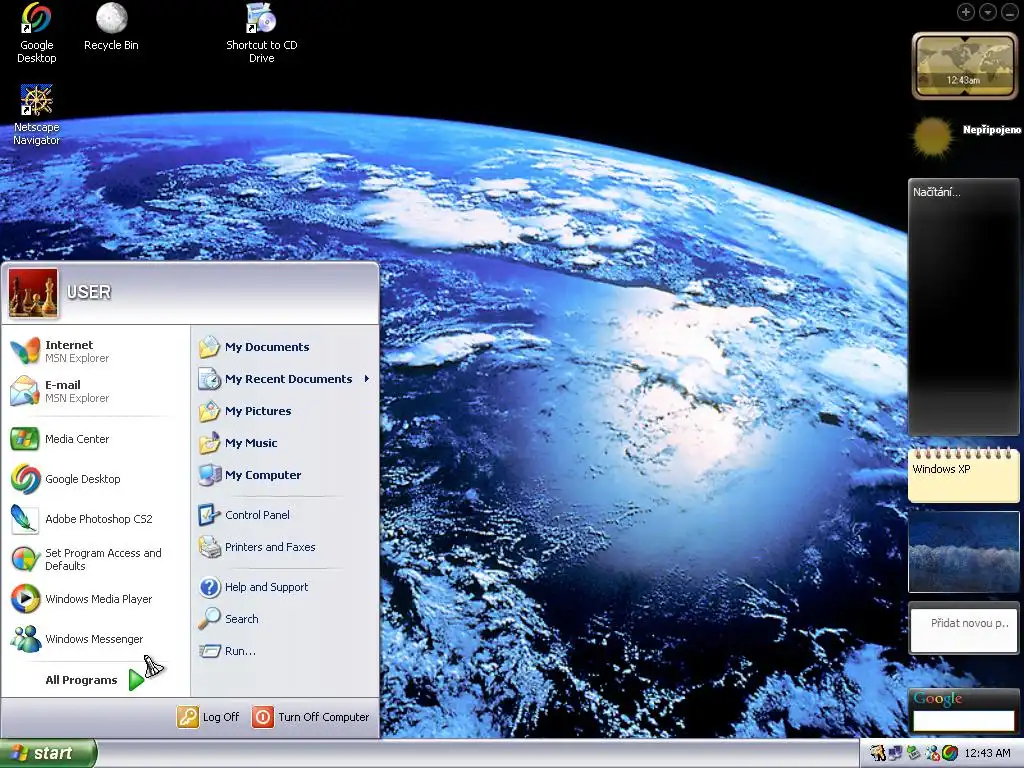
Task: Click the world map clock gadget
Action: [964, 66]
